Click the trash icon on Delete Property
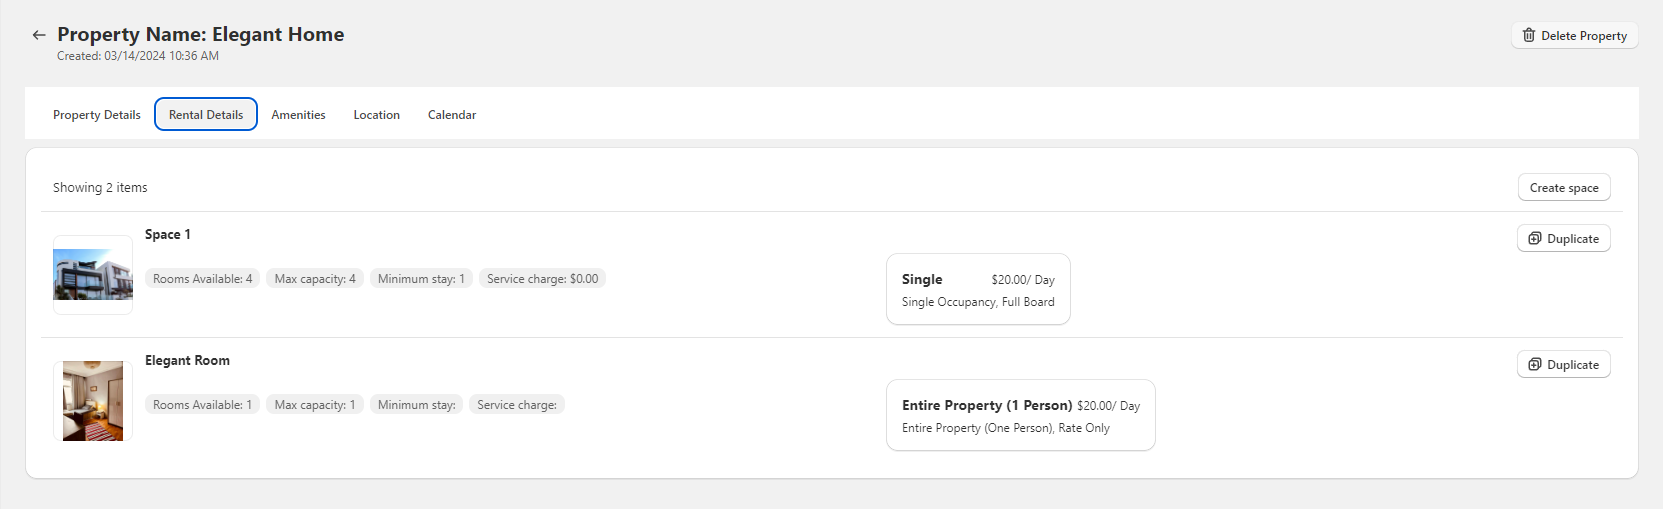 1529,35
